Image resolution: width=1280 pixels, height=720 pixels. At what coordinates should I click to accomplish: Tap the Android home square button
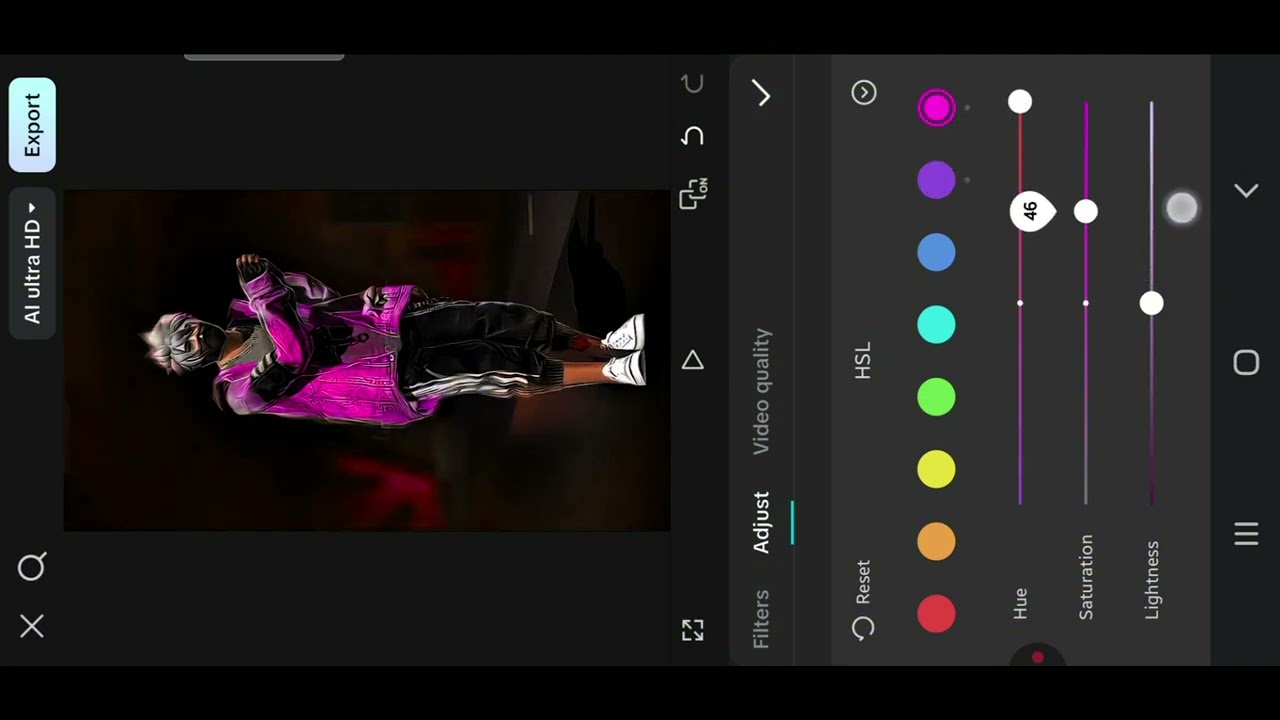1246,362
